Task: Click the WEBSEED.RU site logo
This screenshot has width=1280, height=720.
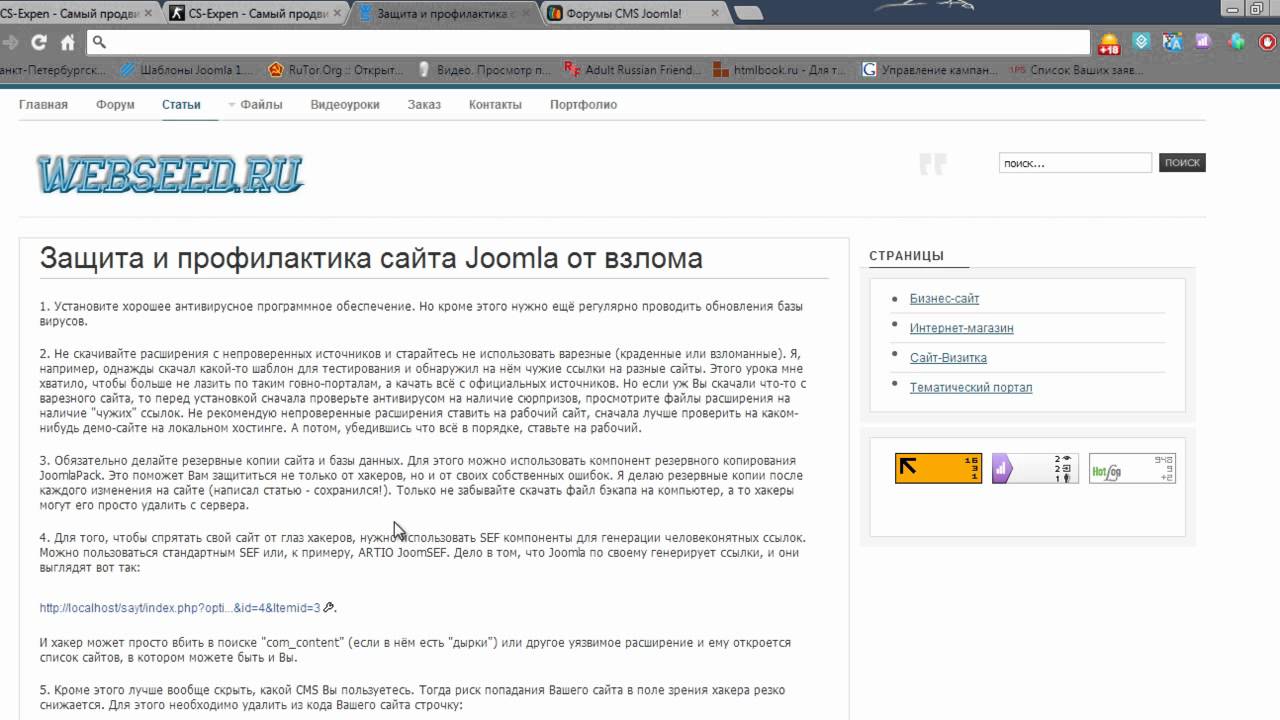Action: (x=170, y=174)
